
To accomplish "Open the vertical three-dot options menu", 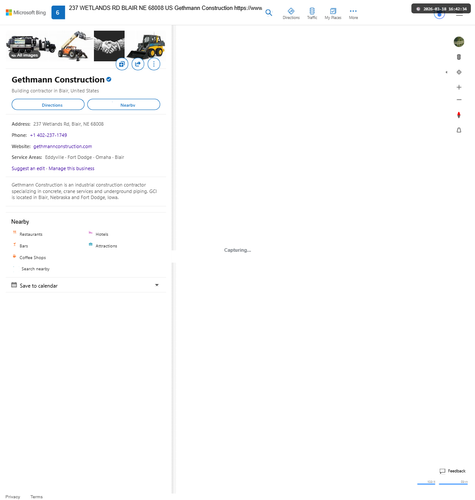I will point(154,64).
